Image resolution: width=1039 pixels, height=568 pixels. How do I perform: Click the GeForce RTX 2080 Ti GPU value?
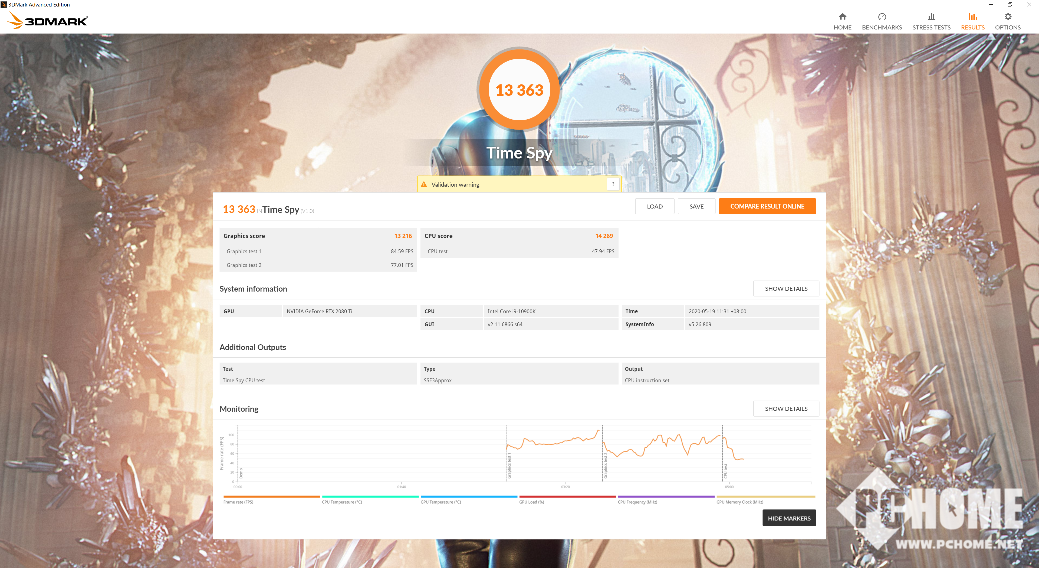coord(349,311)
